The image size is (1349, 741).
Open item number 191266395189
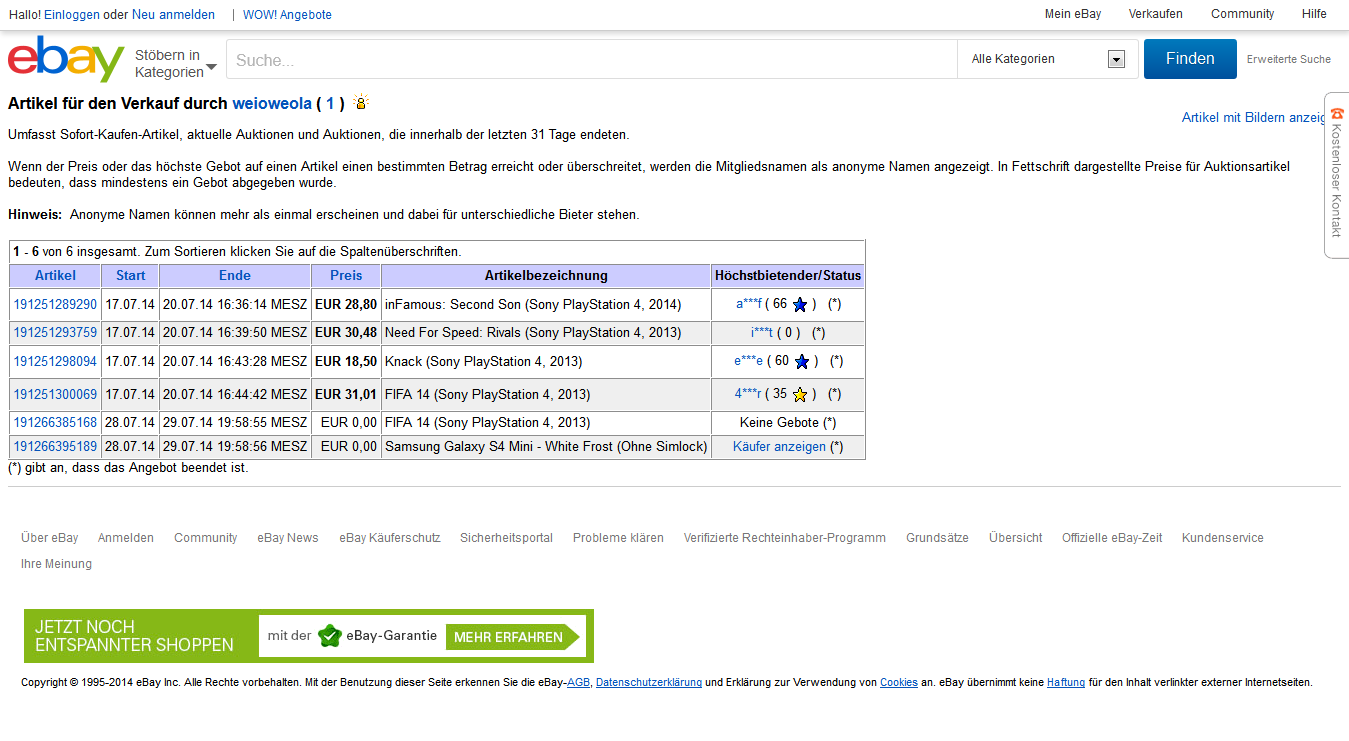click(x=55, y=447)
